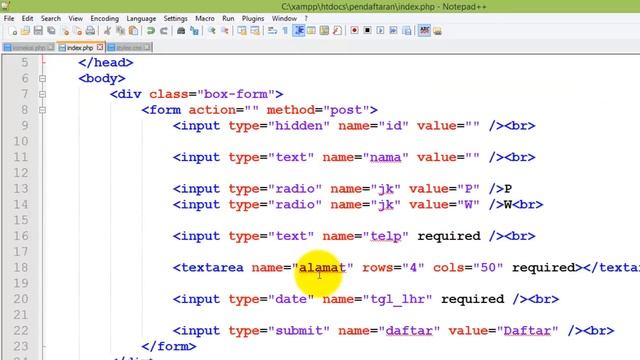640x360 pixels.
Task: Toggle indent guide highlighted icon
Action: [x=299, y=31]
